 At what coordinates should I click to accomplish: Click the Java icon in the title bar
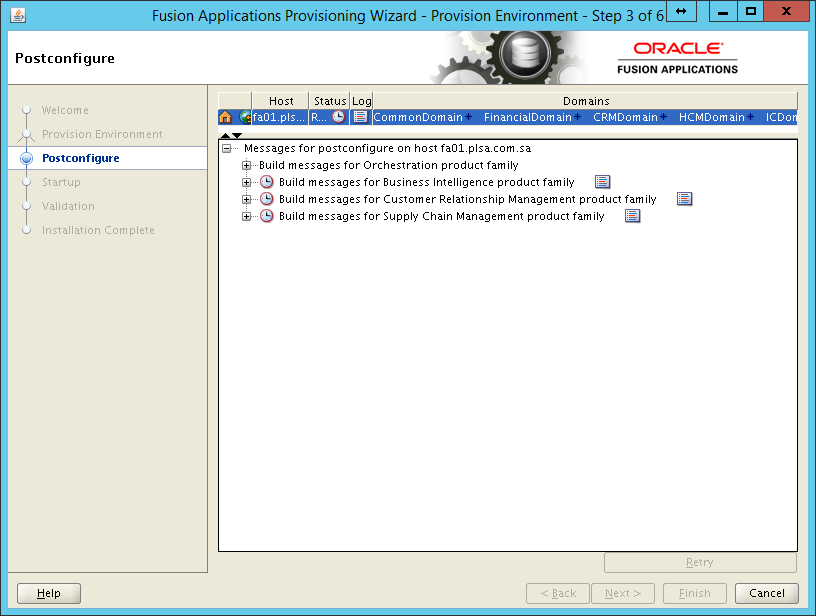18,16
